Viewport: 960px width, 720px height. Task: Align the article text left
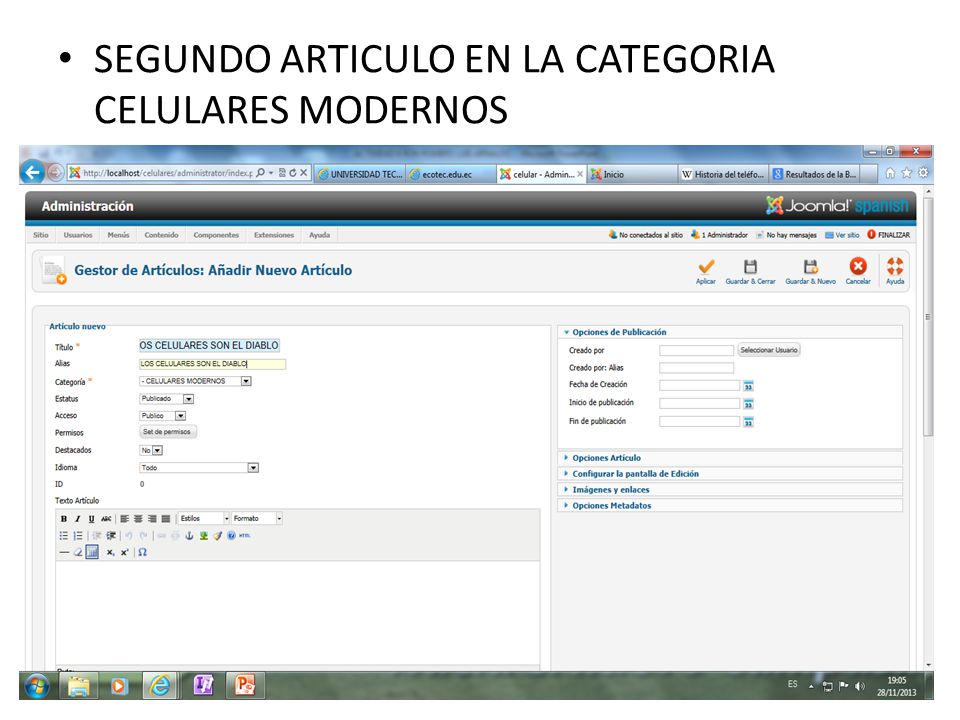(124, 519)
